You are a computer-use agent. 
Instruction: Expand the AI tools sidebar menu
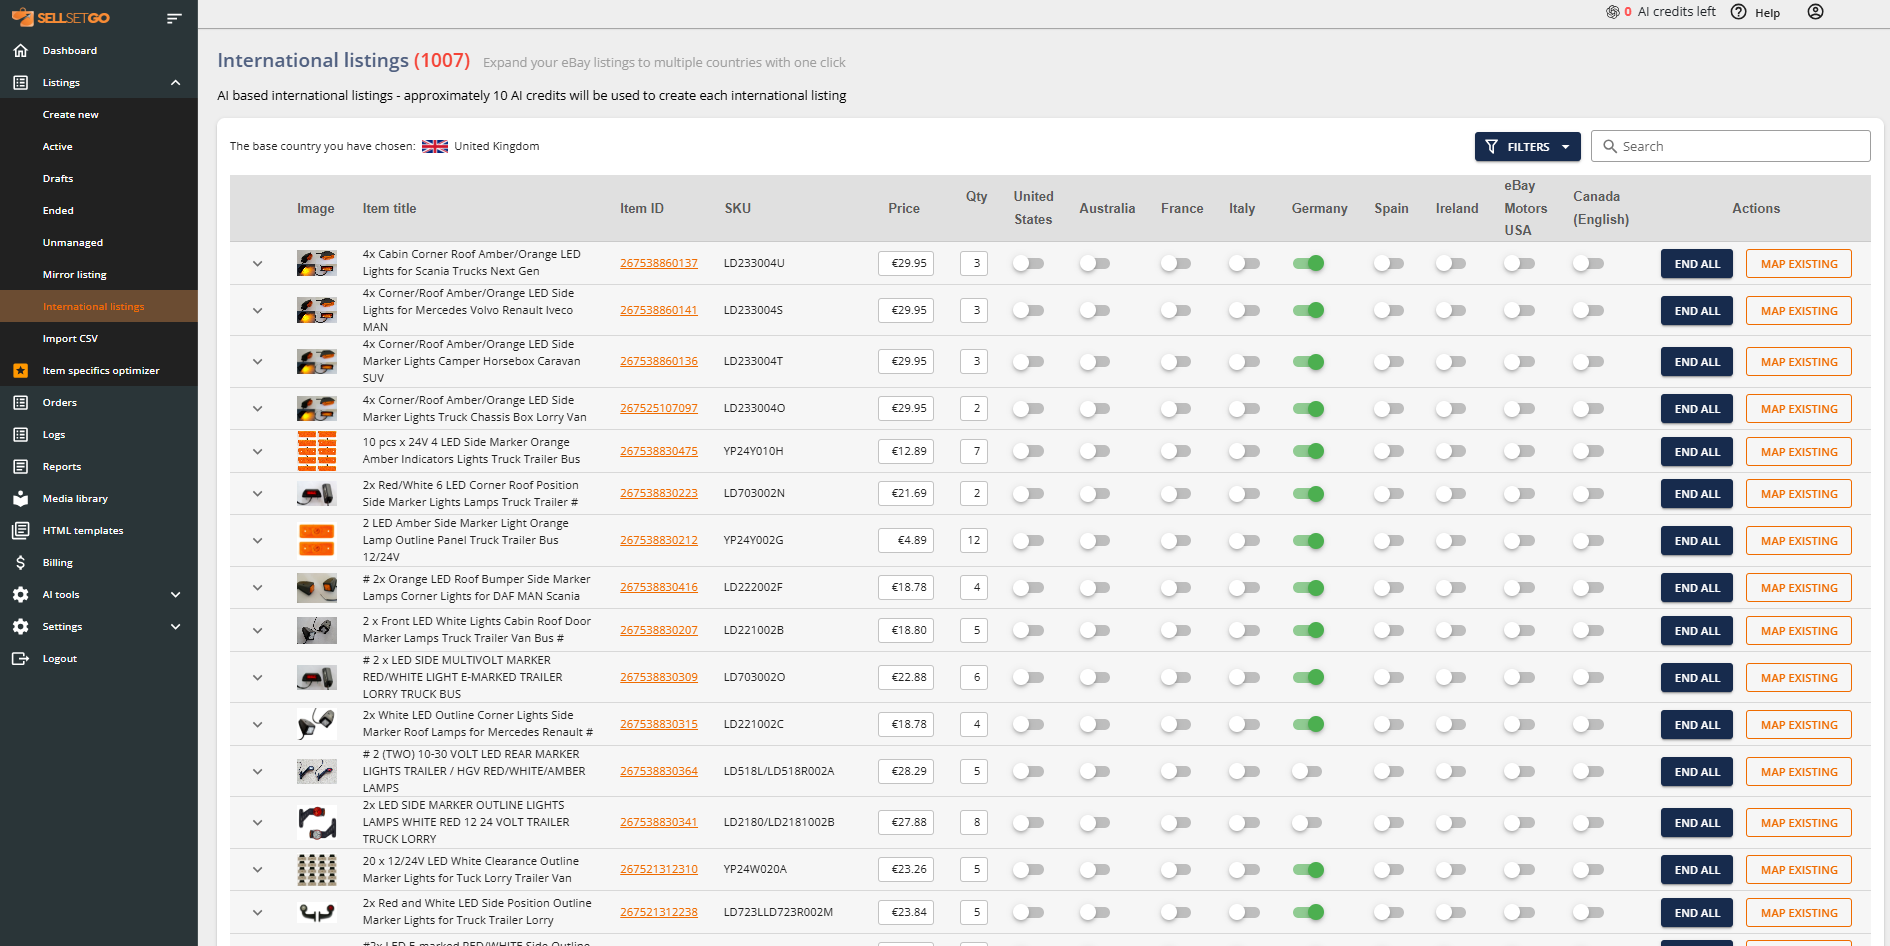click(176, 595)
